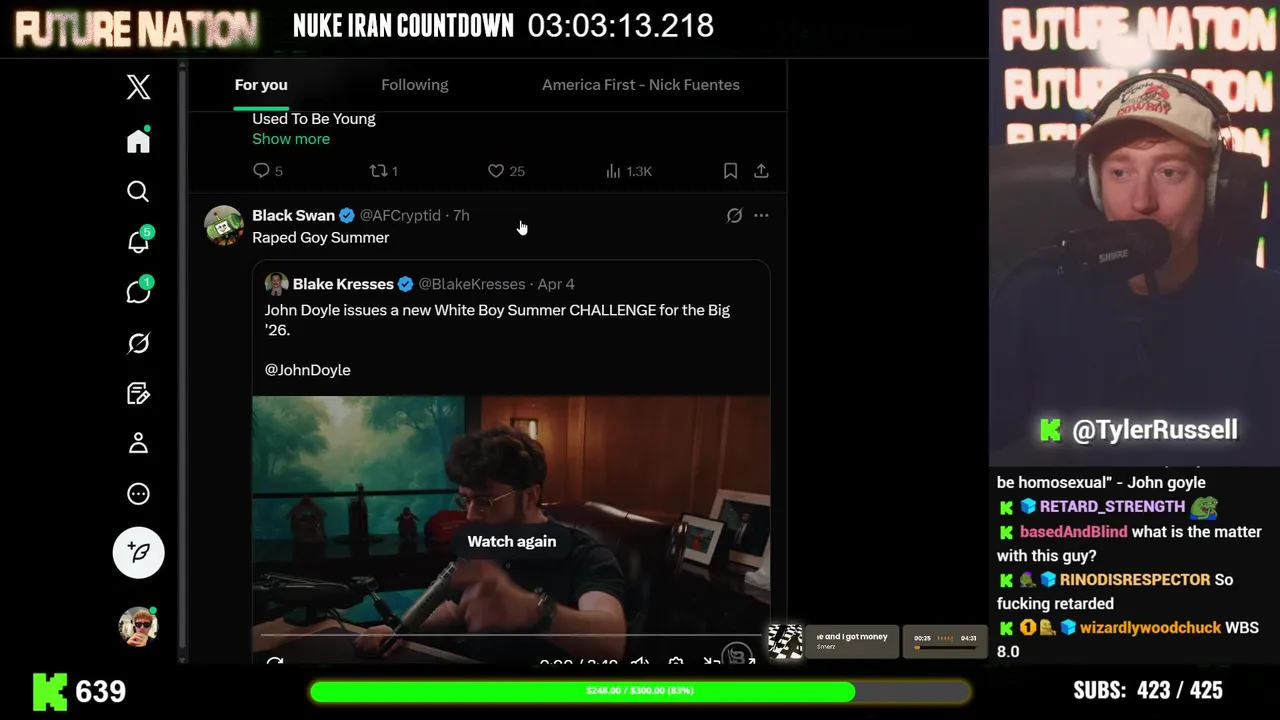
Task: Open Black Swan display name link
Action: point(293,215)
